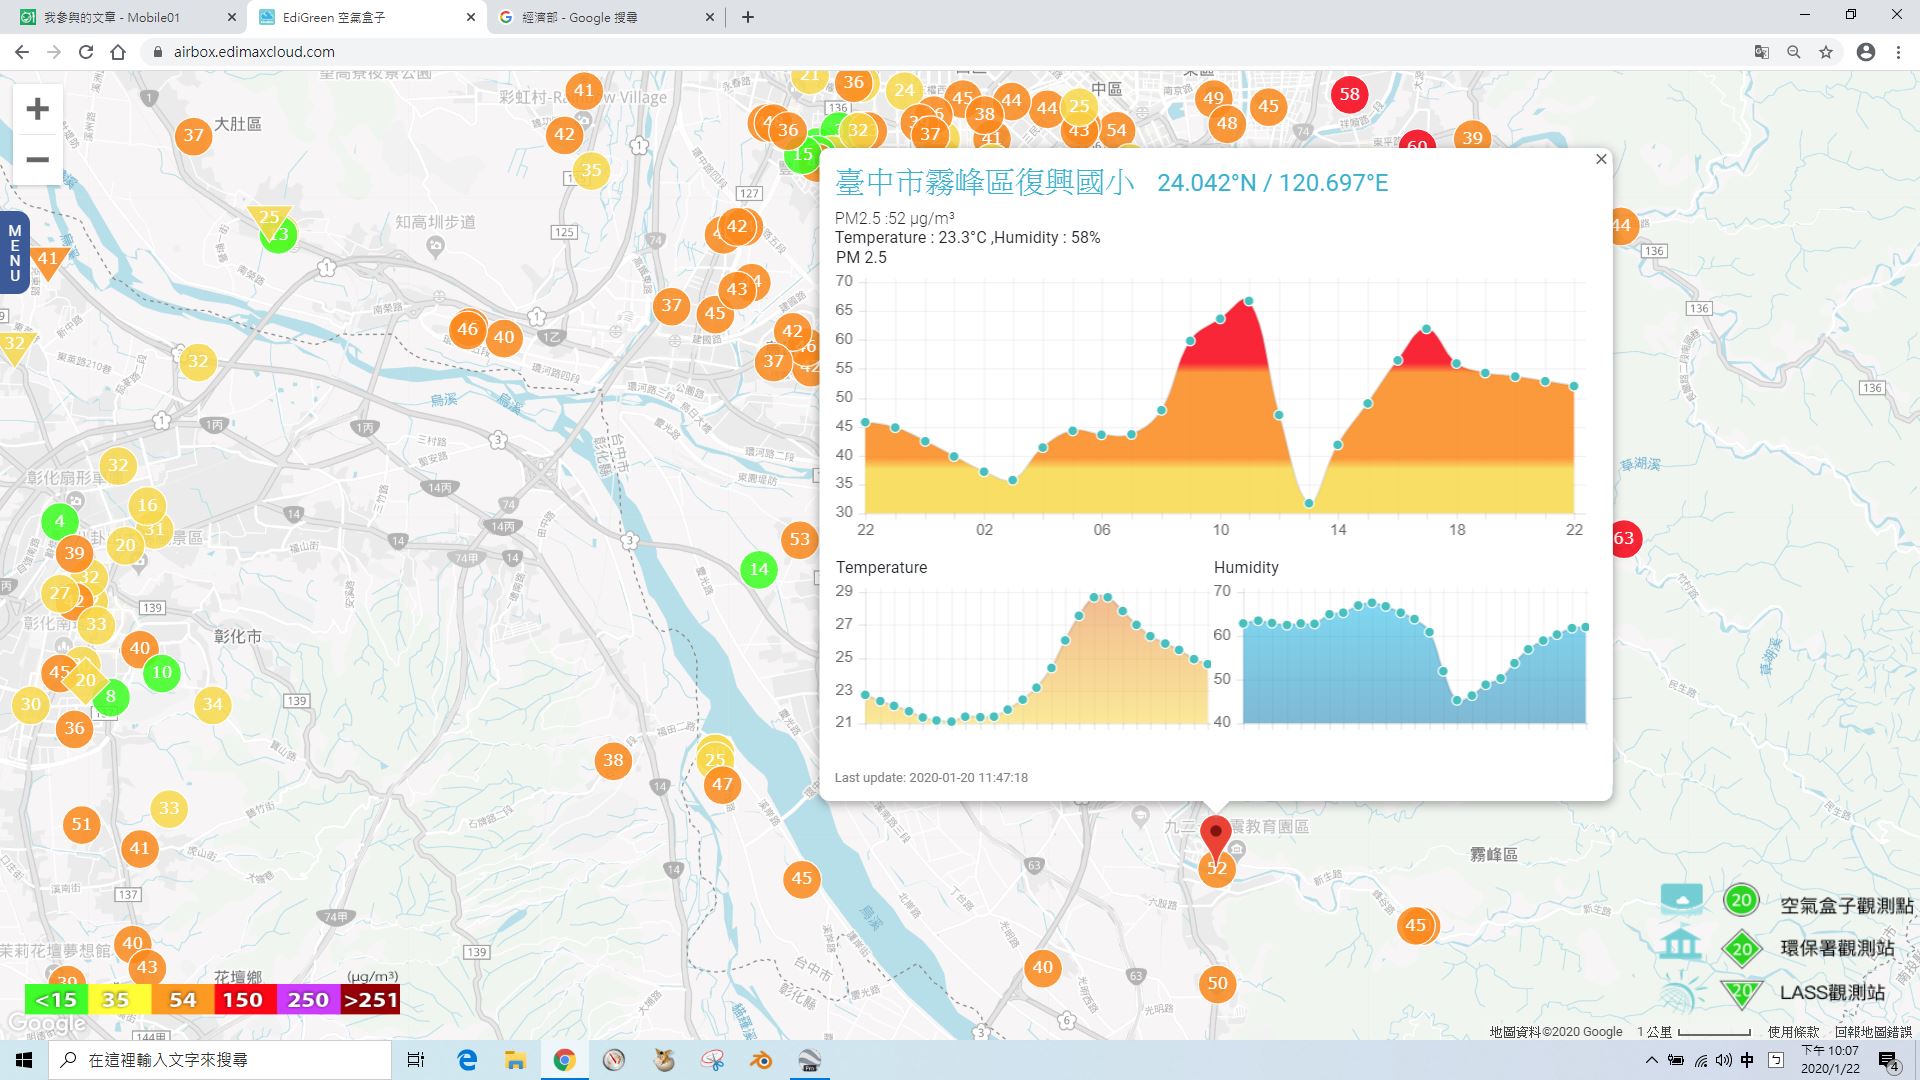Open Task View on taskbar
Image resolution: width=1920 pixels, height=1080 pixels.
(416, 1060)
